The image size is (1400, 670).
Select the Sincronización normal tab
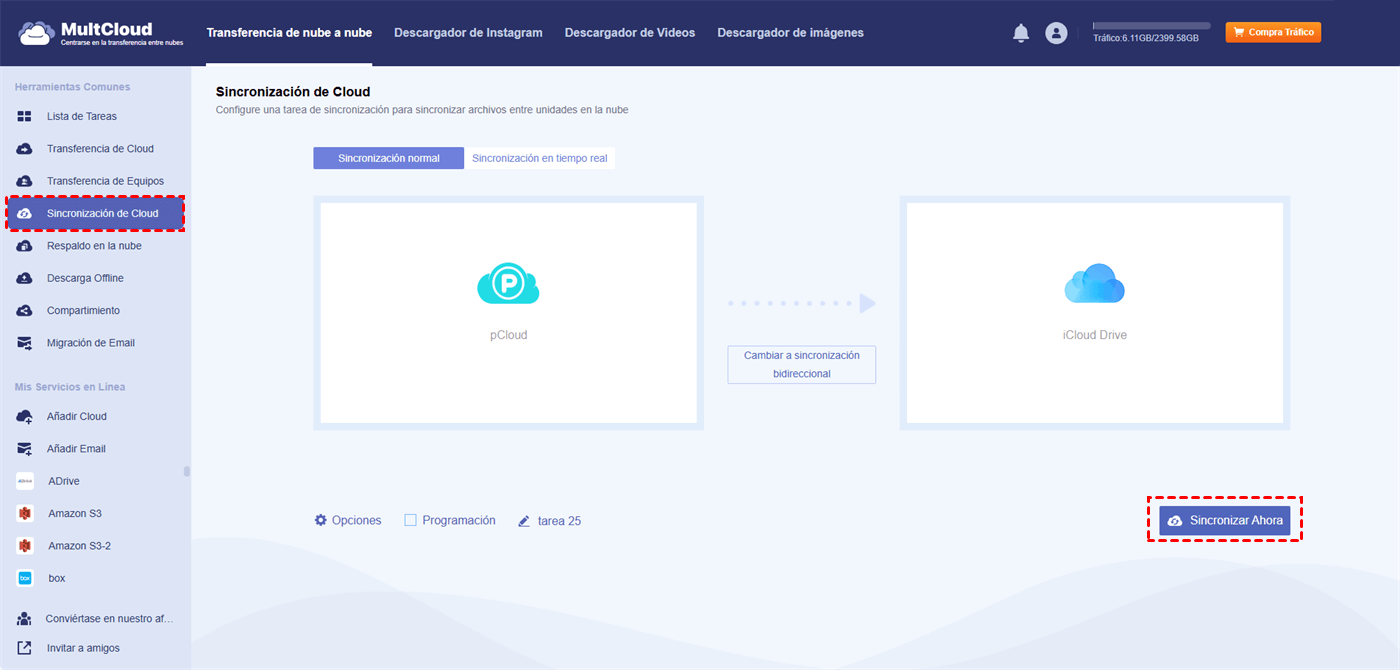click(388, 158)
